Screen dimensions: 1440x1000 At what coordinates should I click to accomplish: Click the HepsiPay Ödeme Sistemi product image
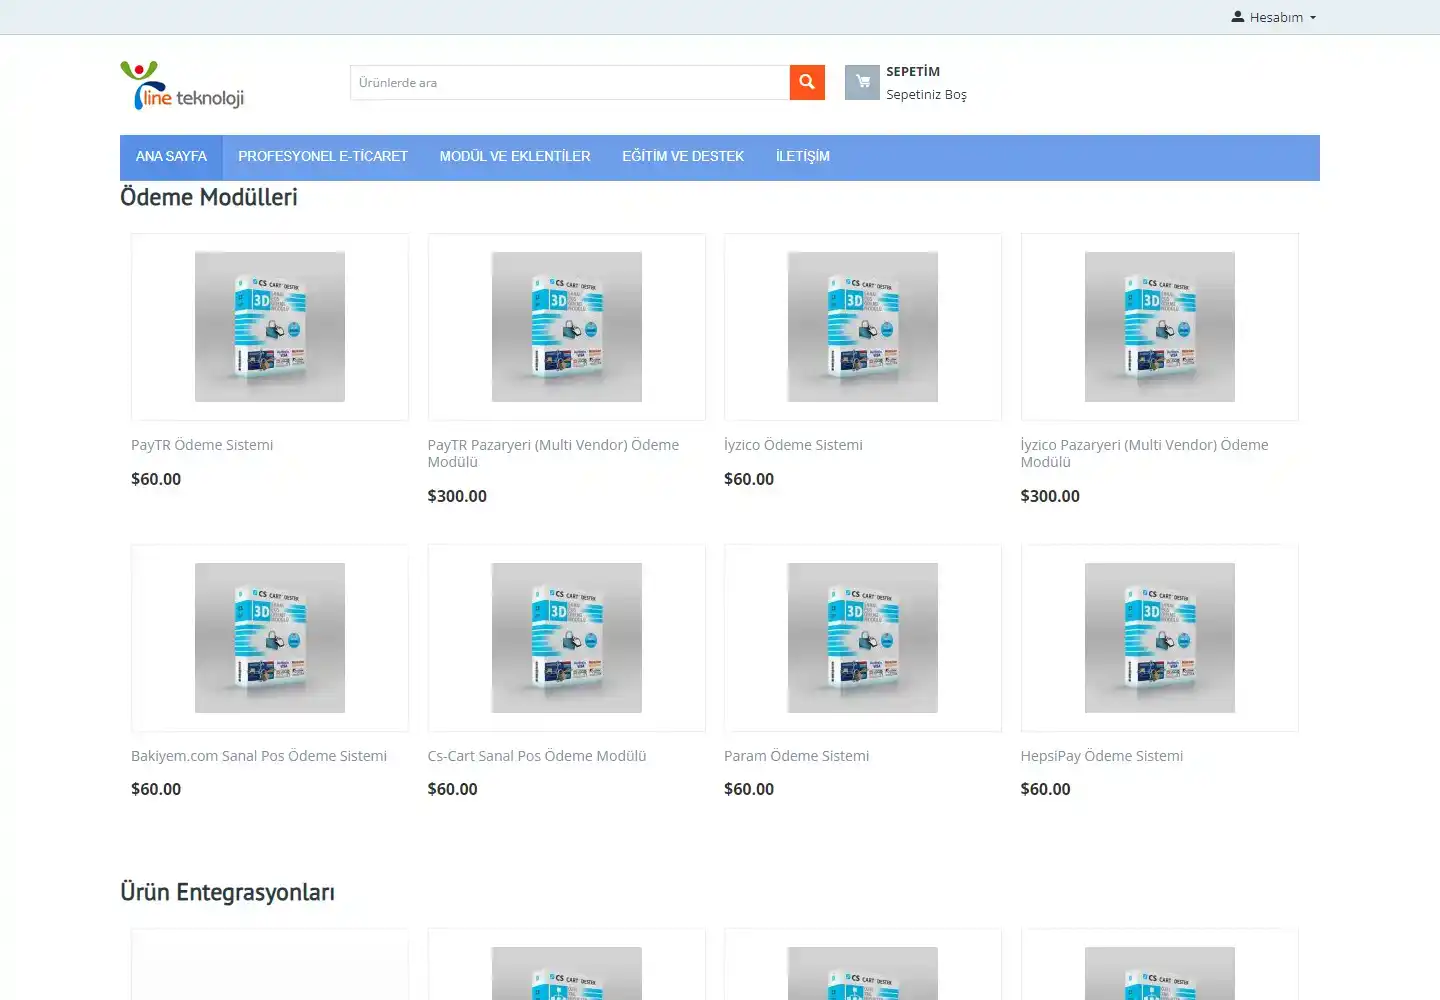pyautogui.click(x=1160, y=638)
